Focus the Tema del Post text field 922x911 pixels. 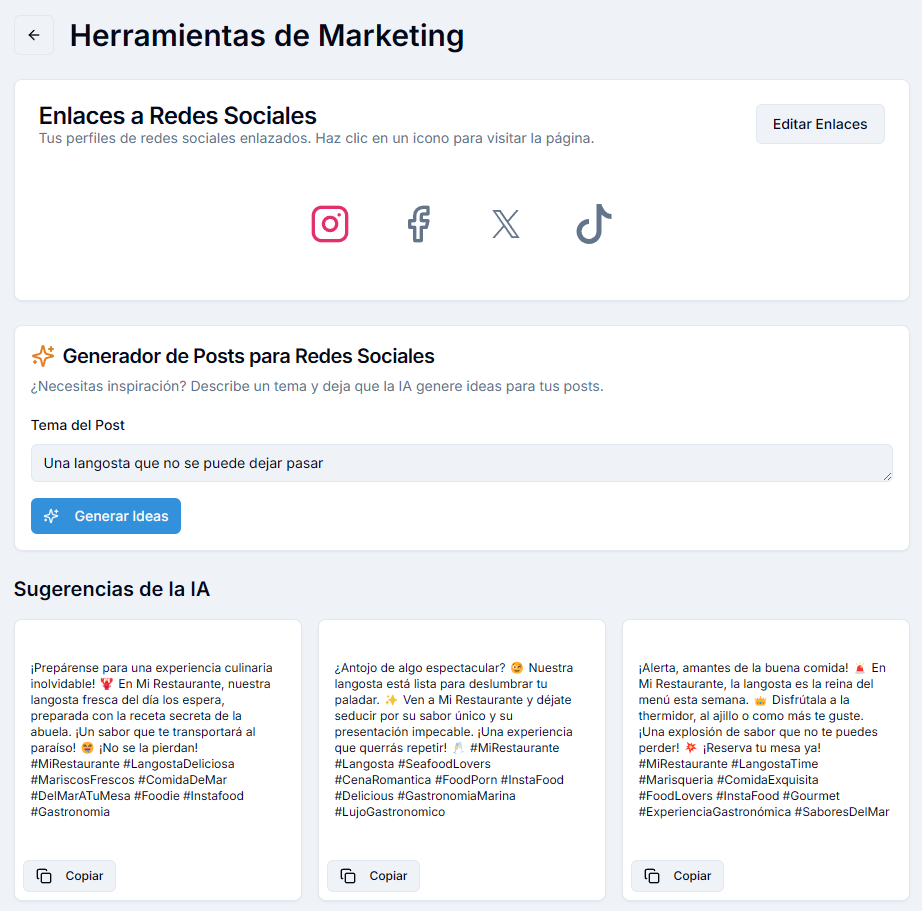click(x=460, y=463)
